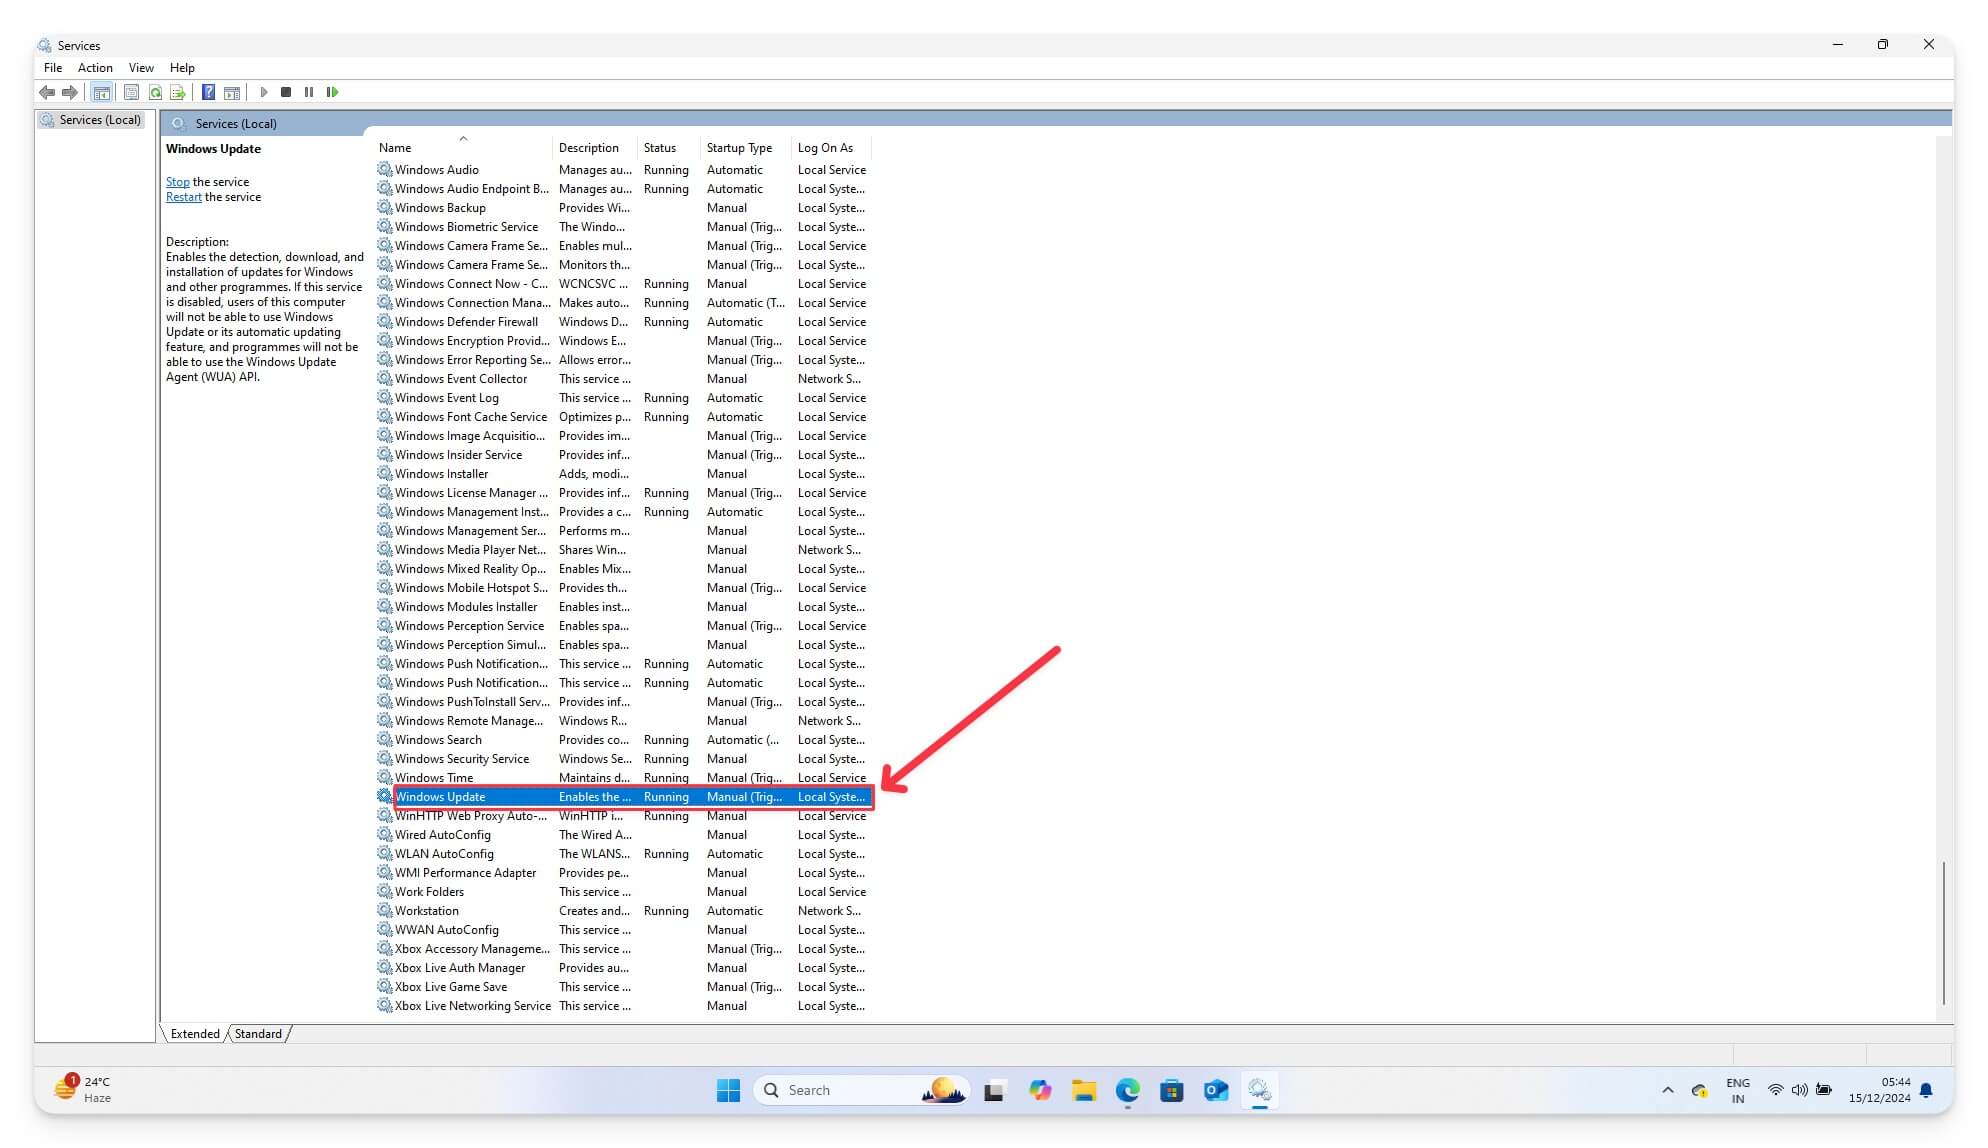
Task: Switch to the Extended tab
Action: tap(193, 1033)
